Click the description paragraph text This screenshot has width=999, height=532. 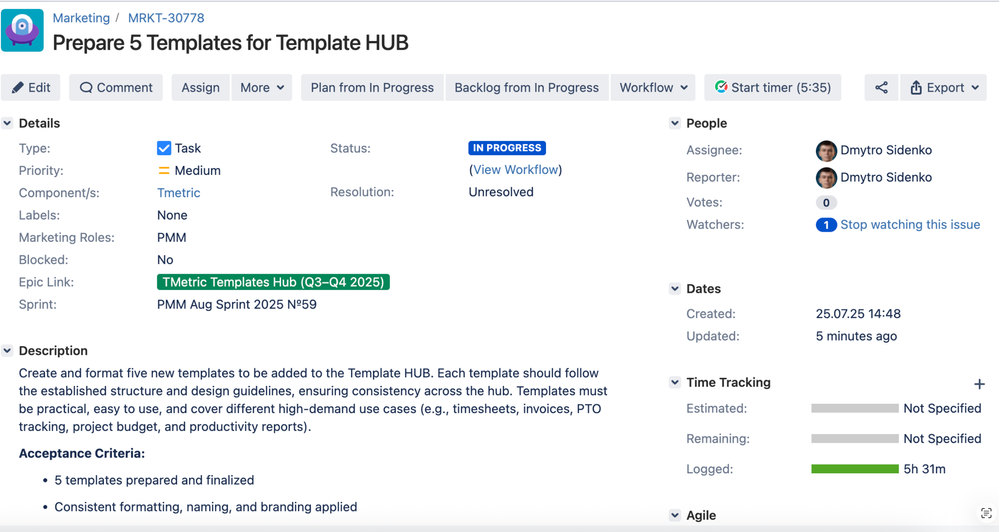313,400
